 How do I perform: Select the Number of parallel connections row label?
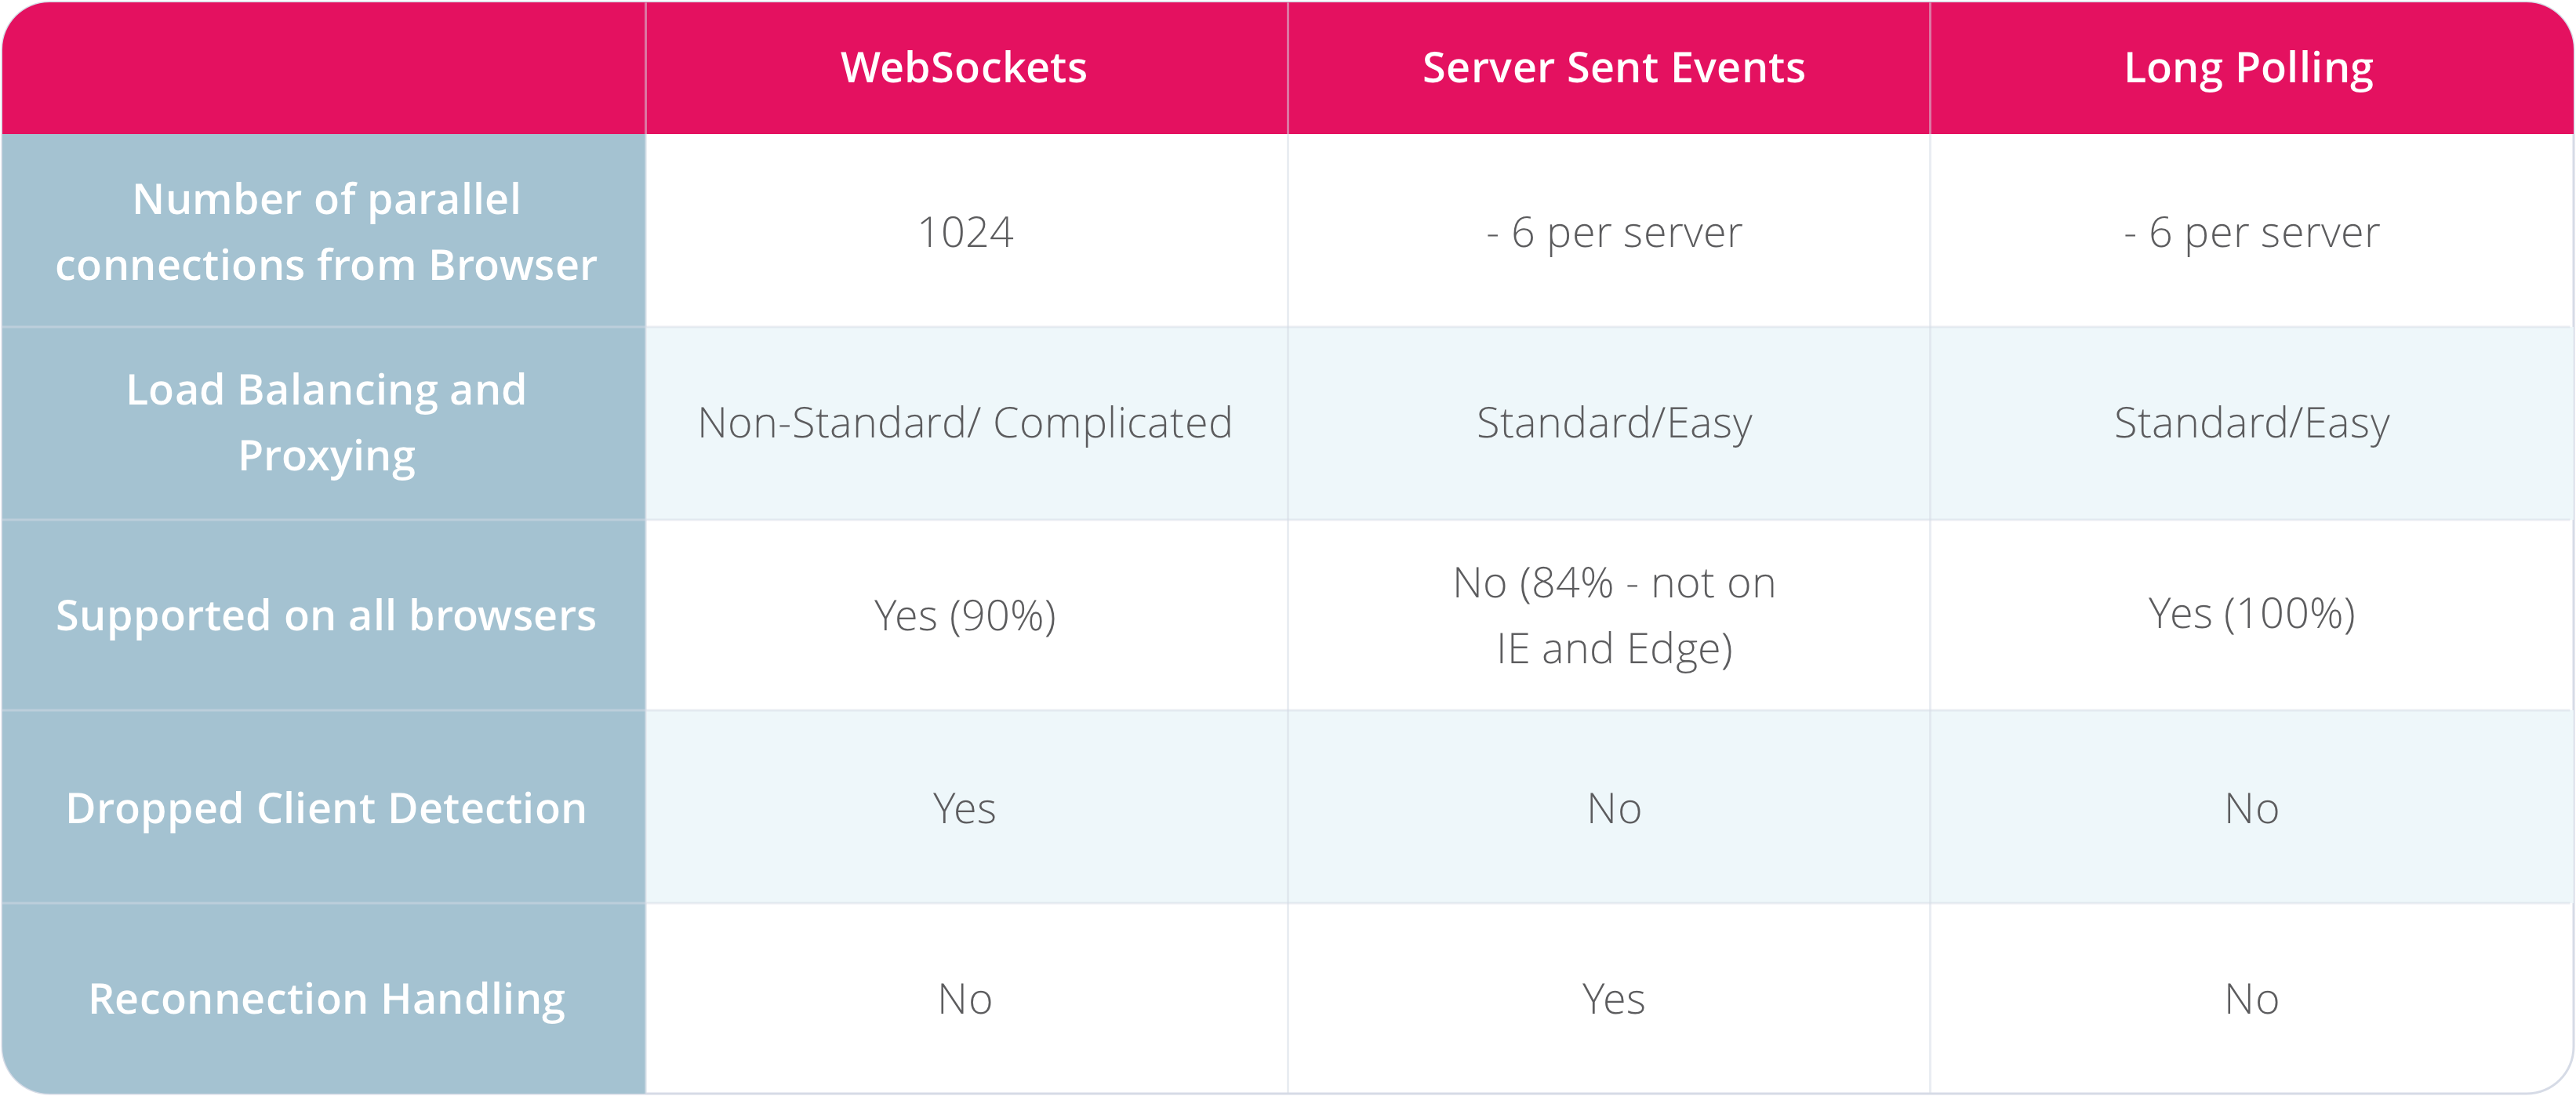point(326,232)
